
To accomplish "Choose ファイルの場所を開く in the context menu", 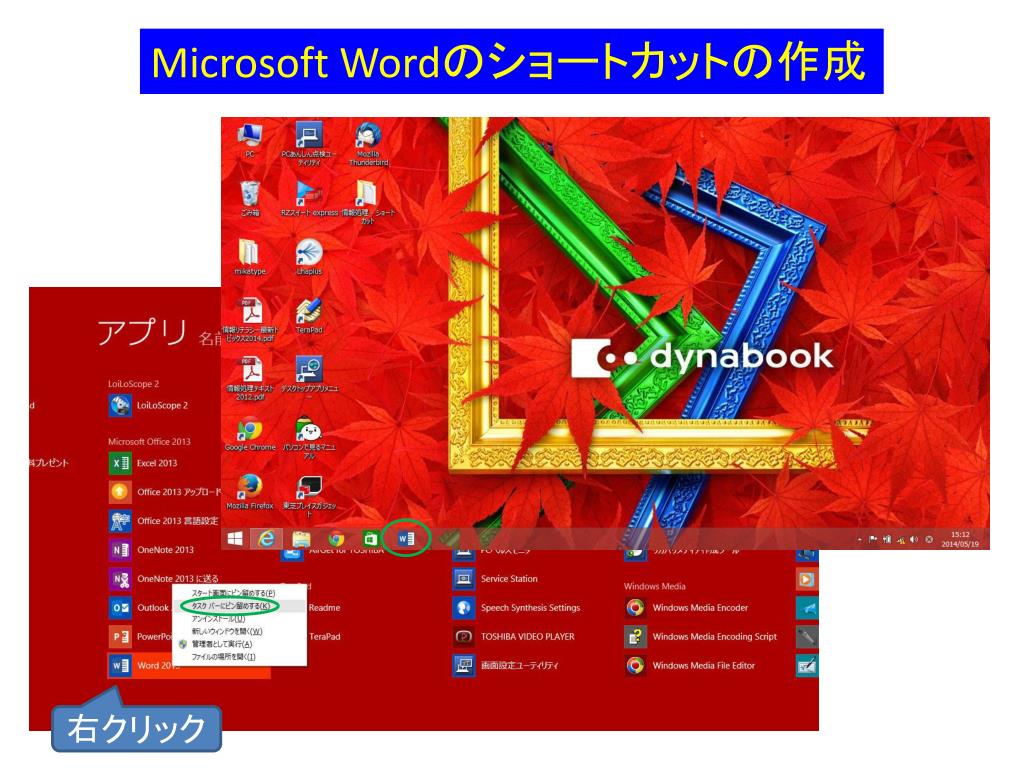I will coord(239,657).
